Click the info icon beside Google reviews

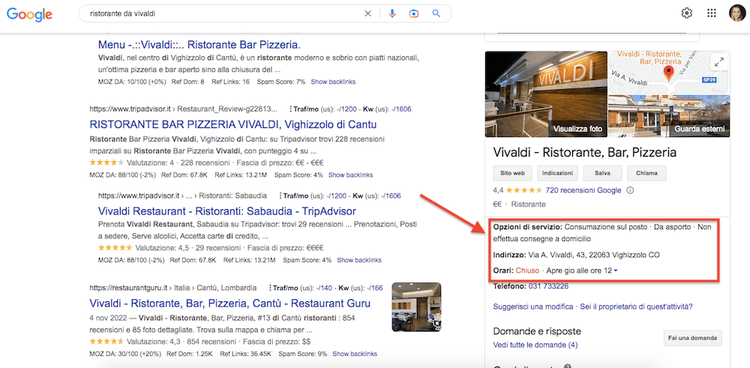(x=630, y=190)
